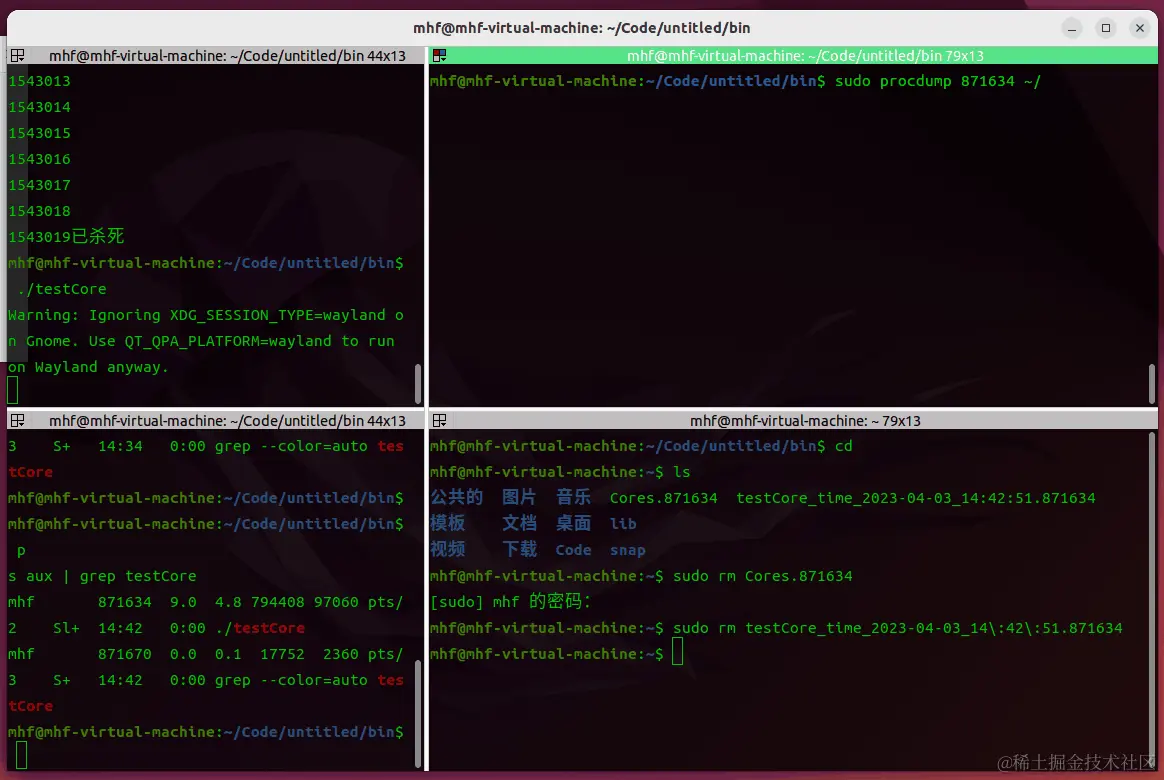Maximize the Terminator window
The height and width of the screenshot is (780, 1164).
pos(1105,28)
